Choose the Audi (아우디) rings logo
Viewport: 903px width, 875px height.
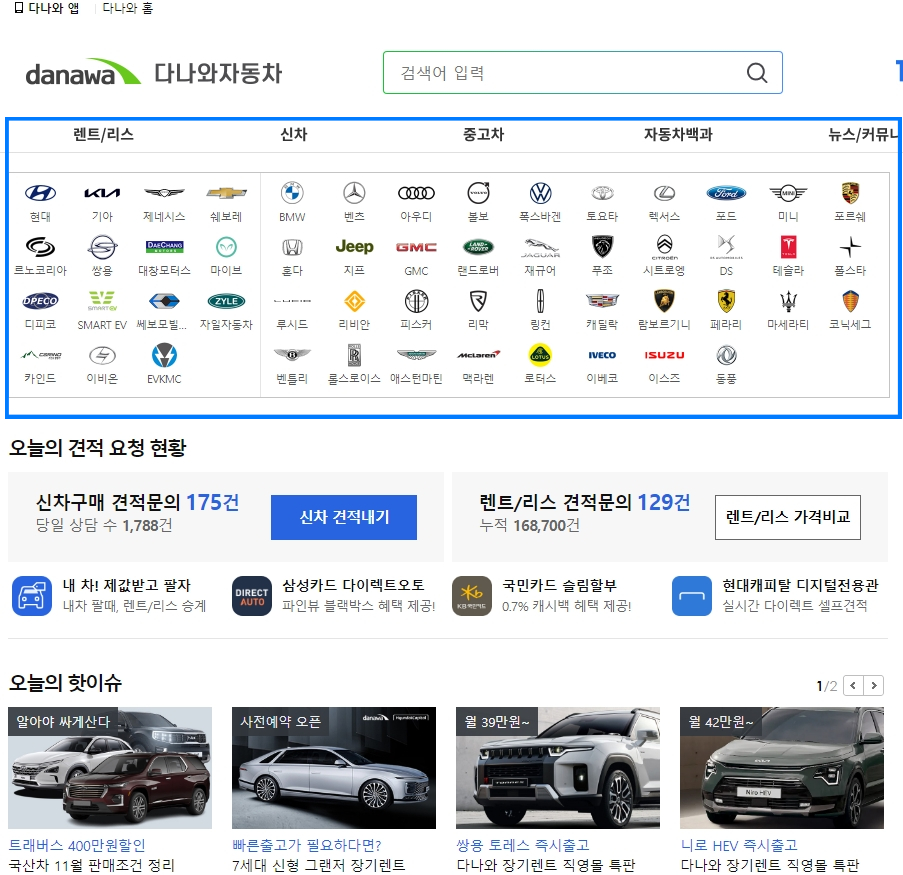(x=416, y=194)
